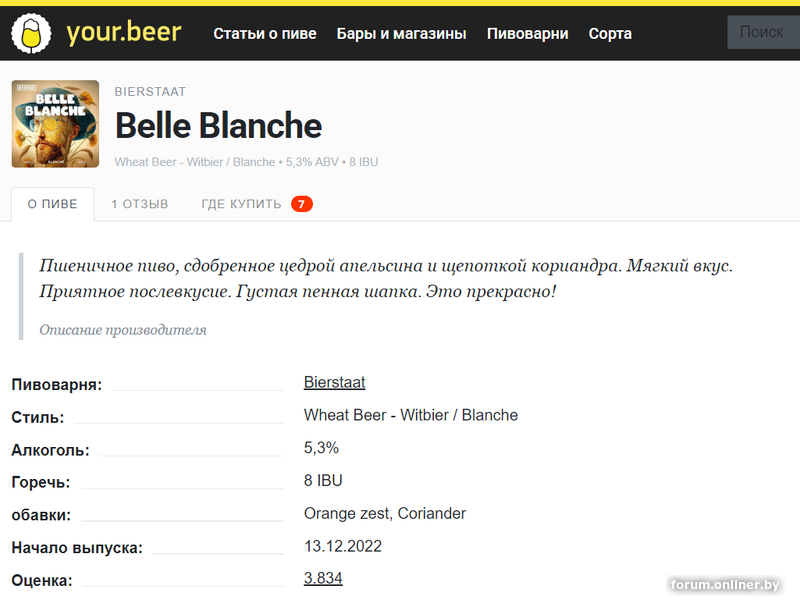This screenshot has width=800, height=606.
Task: Click the Алкоголь: label
Action: coord(51,450)
